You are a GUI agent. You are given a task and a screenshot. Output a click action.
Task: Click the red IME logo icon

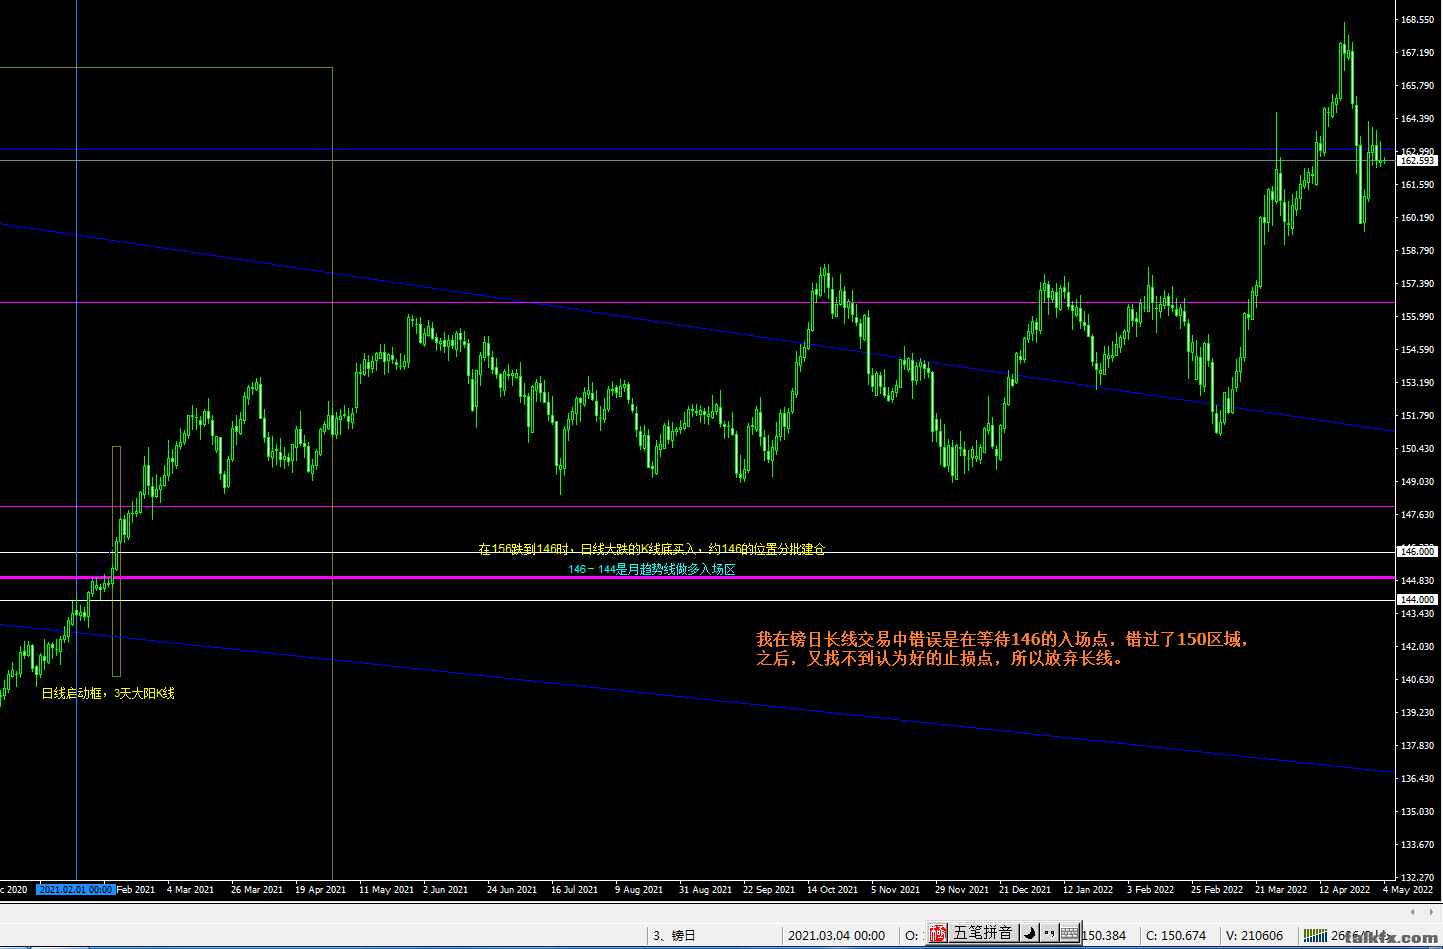coord(937,933)
